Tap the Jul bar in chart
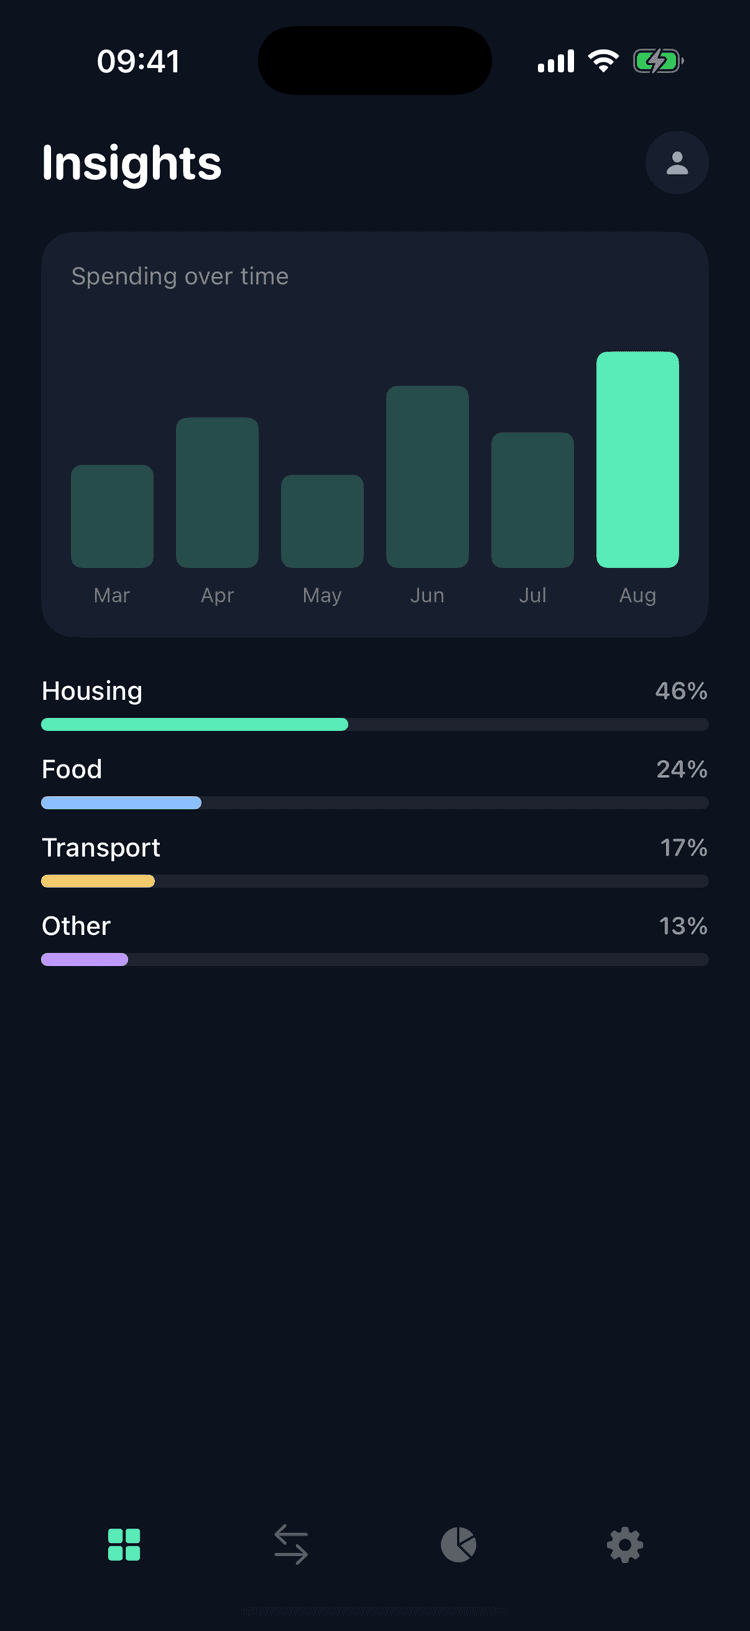 pyautogui.click(x=533, y=500)
